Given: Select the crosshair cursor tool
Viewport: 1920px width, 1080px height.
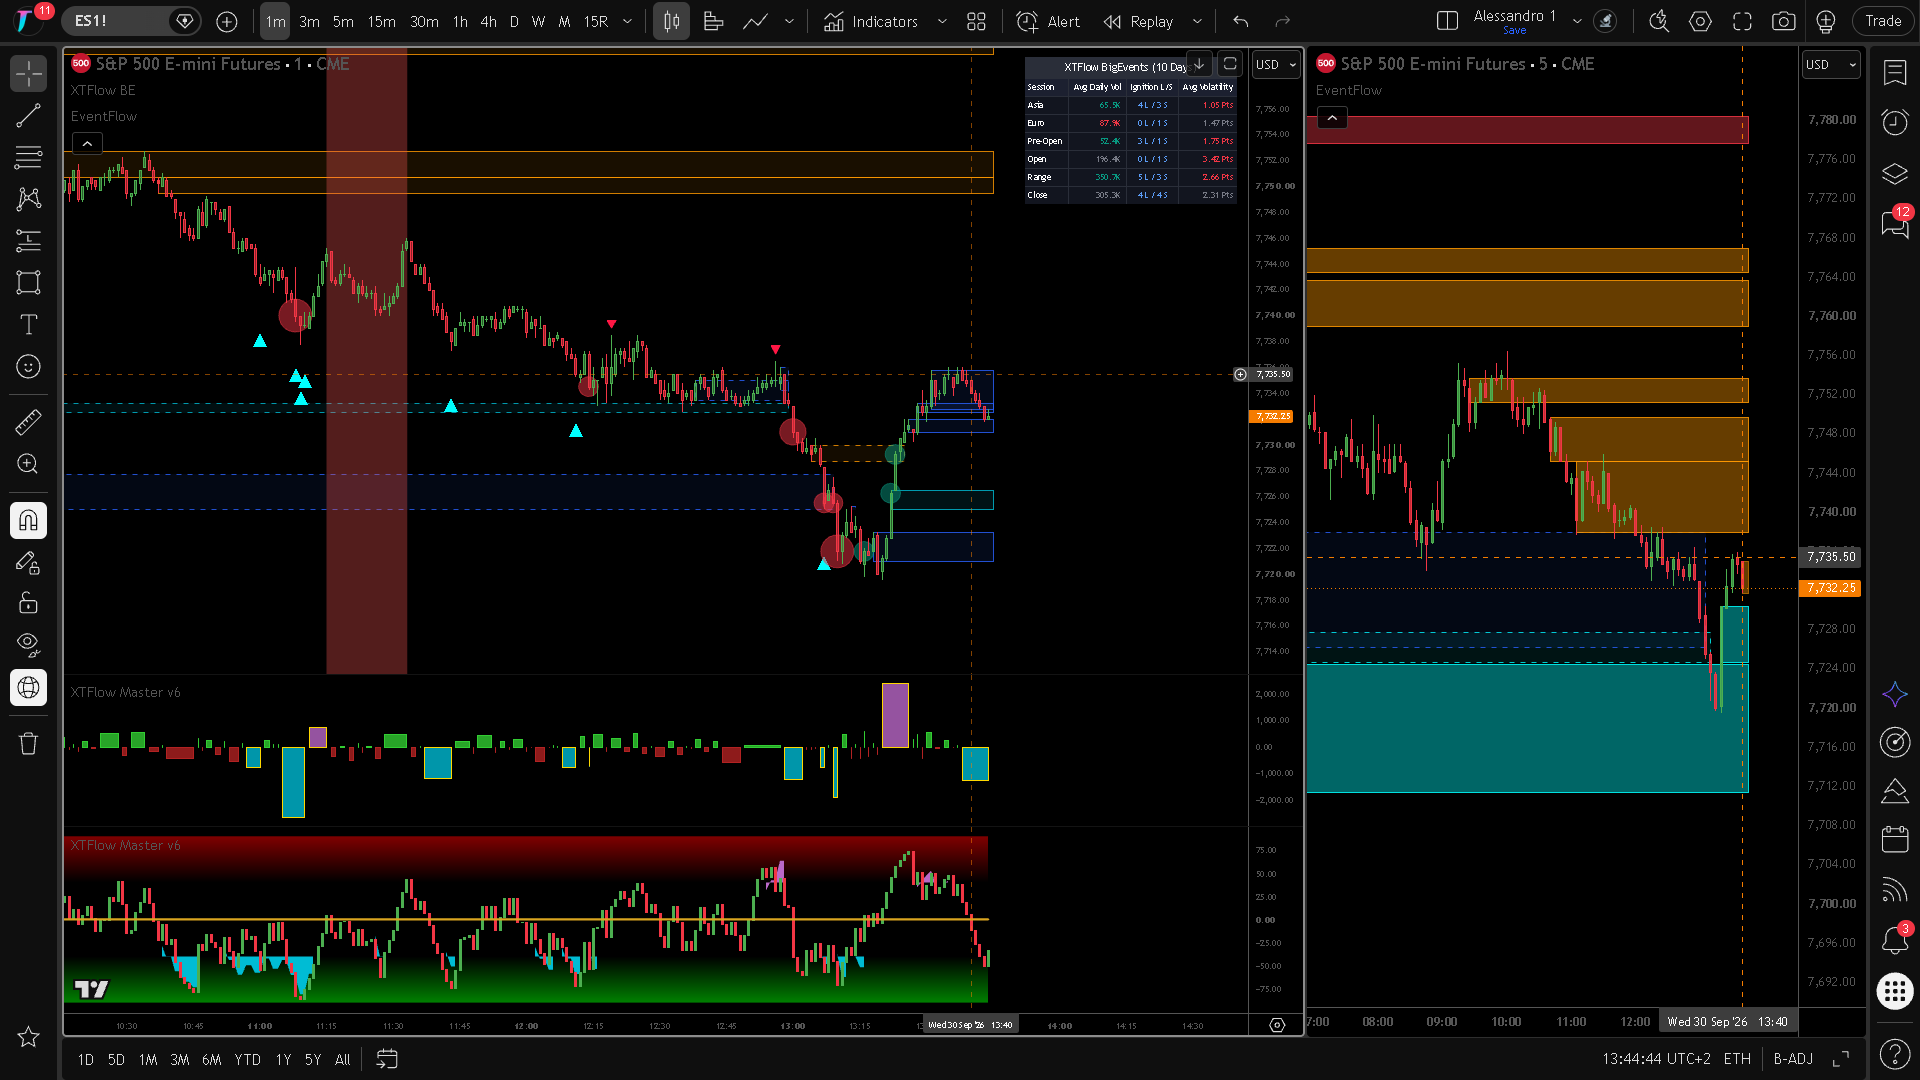Looking at the screenshot, I should click(x=28, y=73).
